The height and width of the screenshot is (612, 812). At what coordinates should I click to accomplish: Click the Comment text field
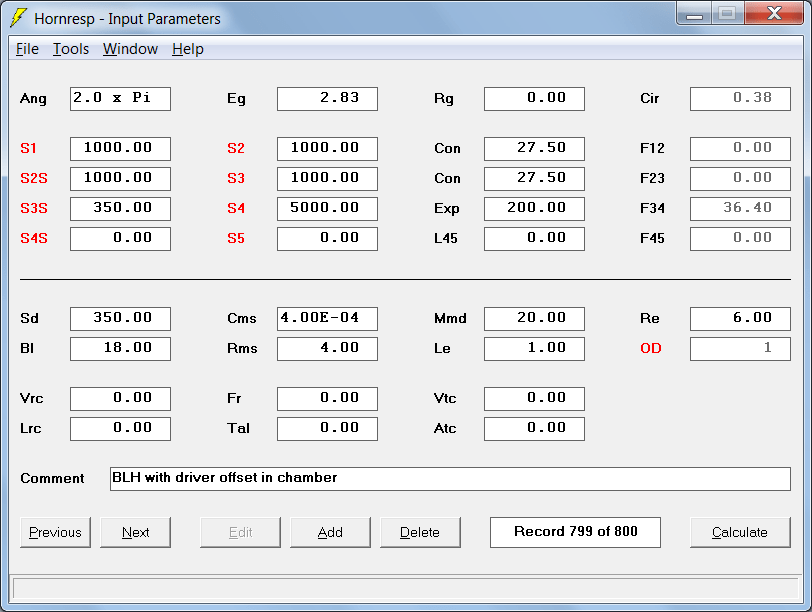pos(450,478)
